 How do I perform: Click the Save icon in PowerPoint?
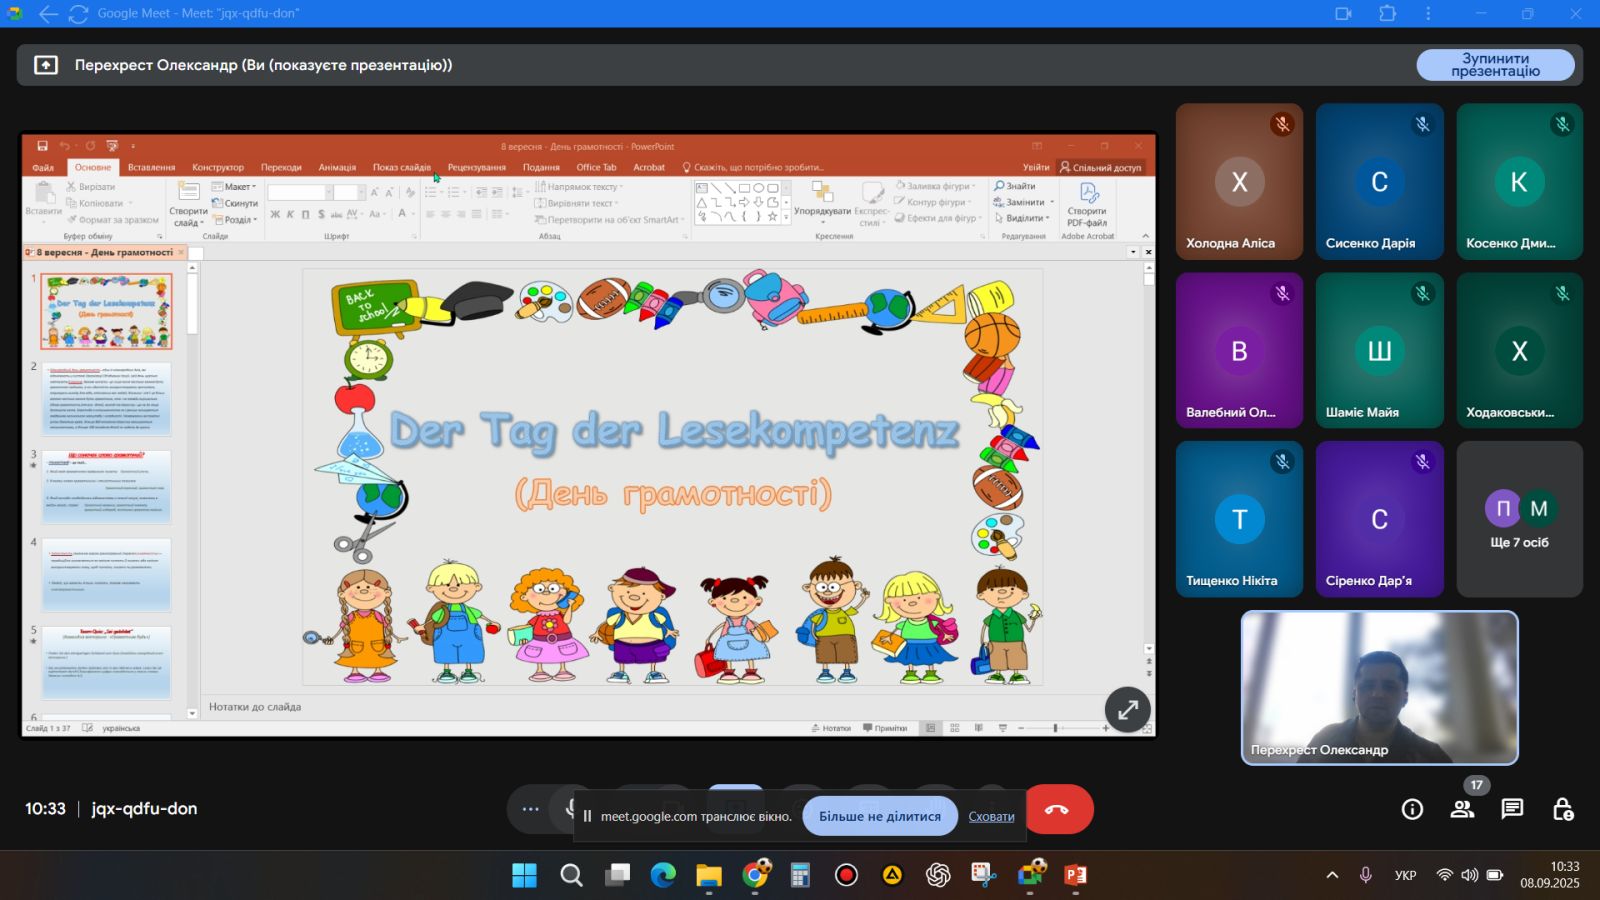click(42, 146)
